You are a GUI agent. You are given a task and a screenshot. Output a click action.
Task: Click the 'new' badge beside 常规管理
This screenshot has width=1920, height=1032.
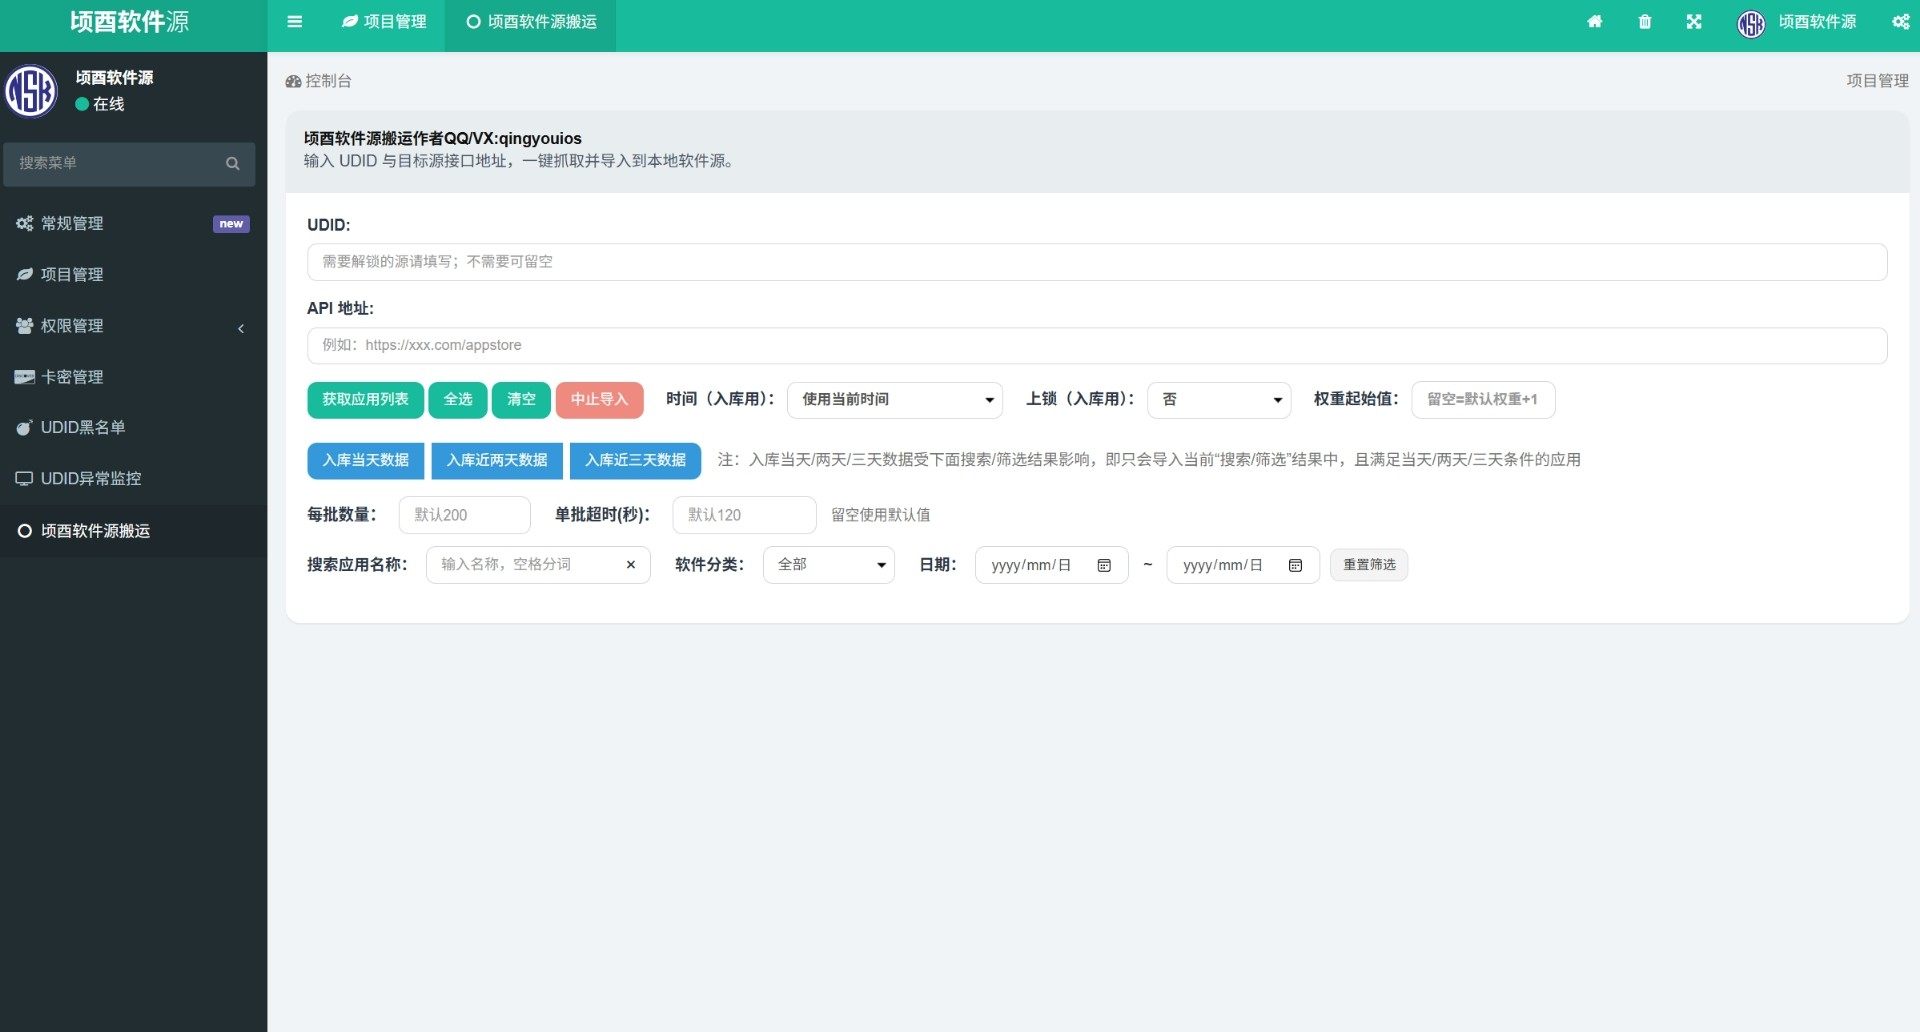click(231, 224)
